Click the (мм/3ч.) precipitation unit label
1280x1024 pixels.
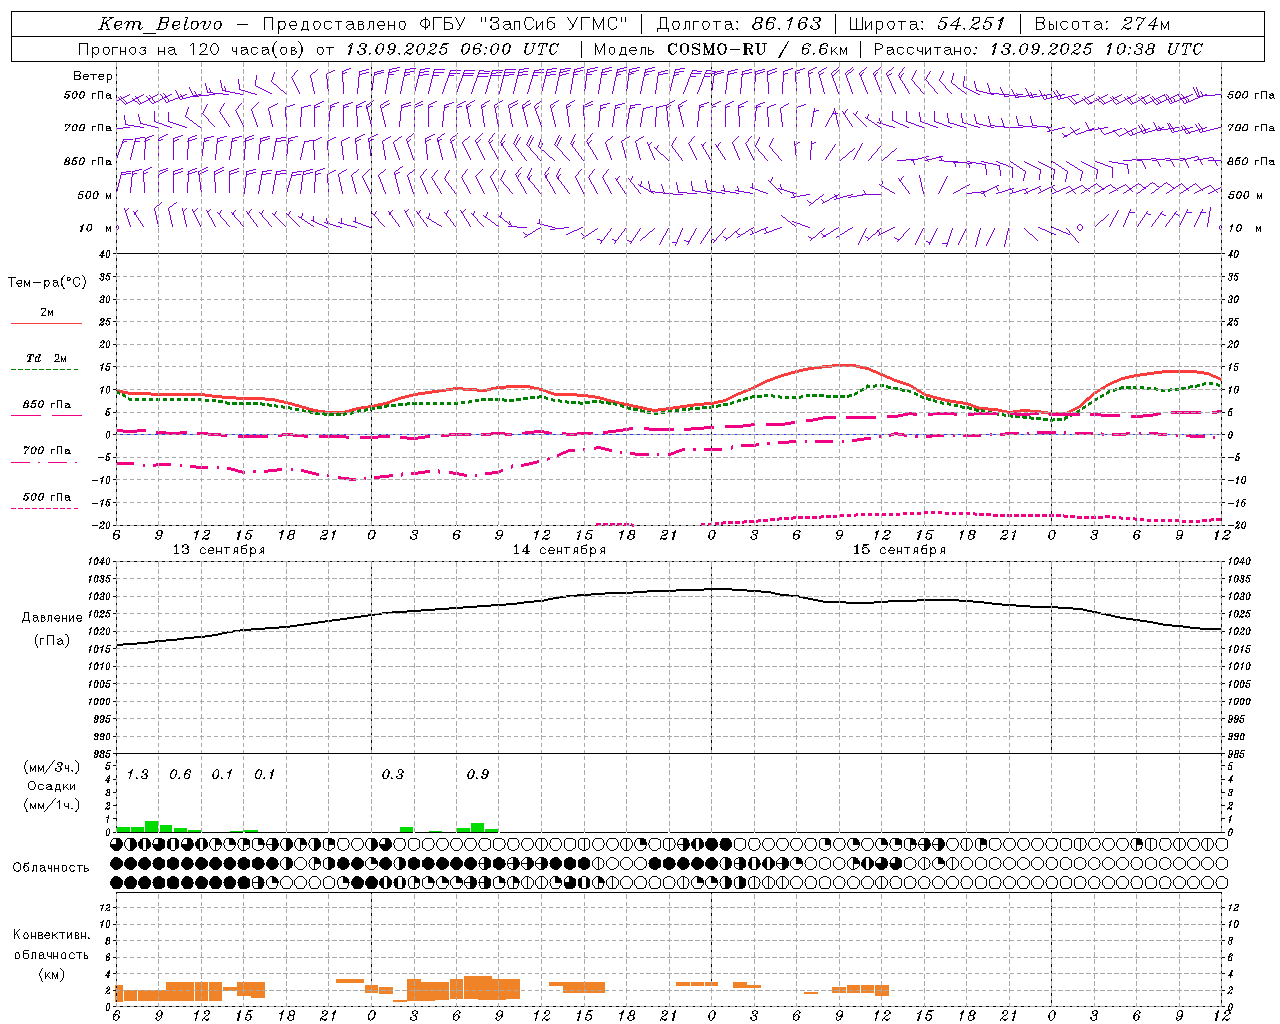[x=51, y=767]
